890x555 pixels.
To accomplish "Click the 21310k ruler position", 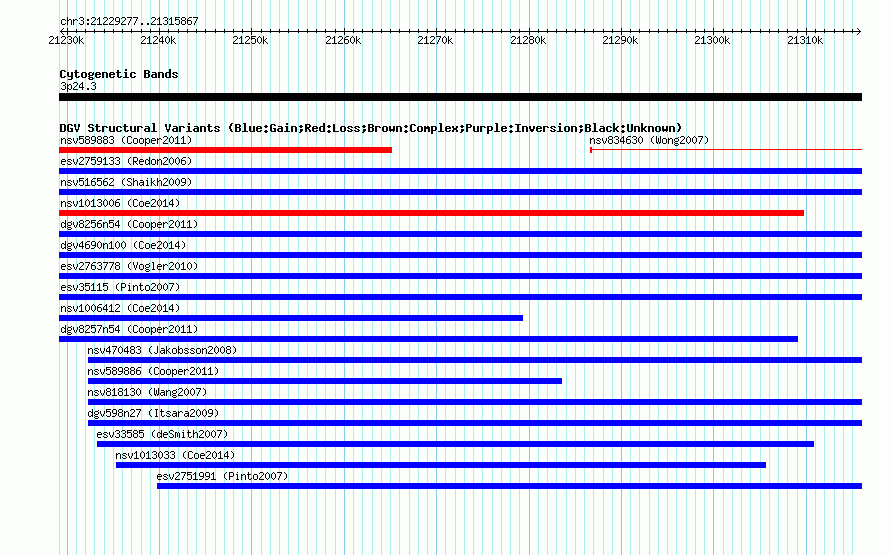I will (x=805, y=40).
